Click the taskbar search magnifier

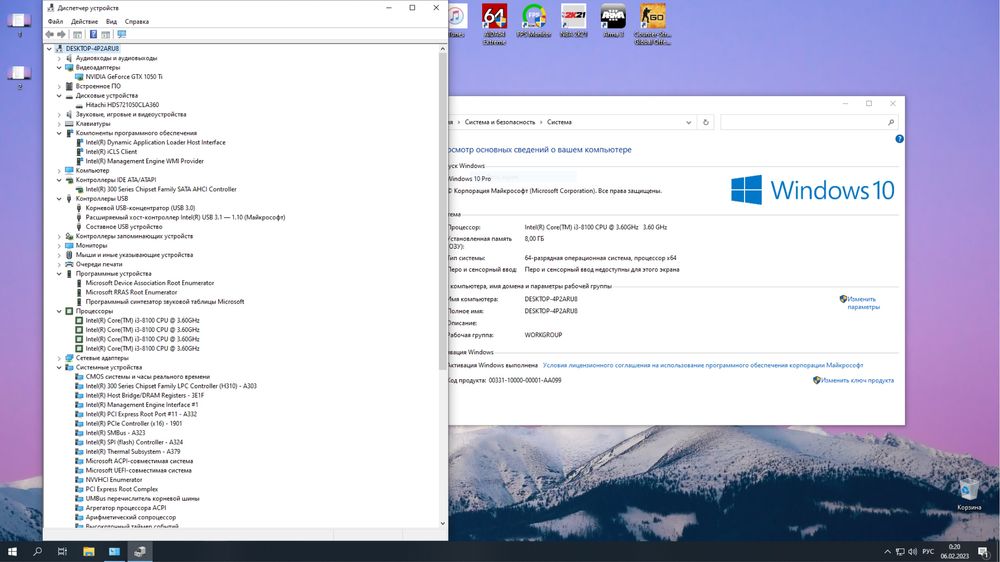point(38,551)
